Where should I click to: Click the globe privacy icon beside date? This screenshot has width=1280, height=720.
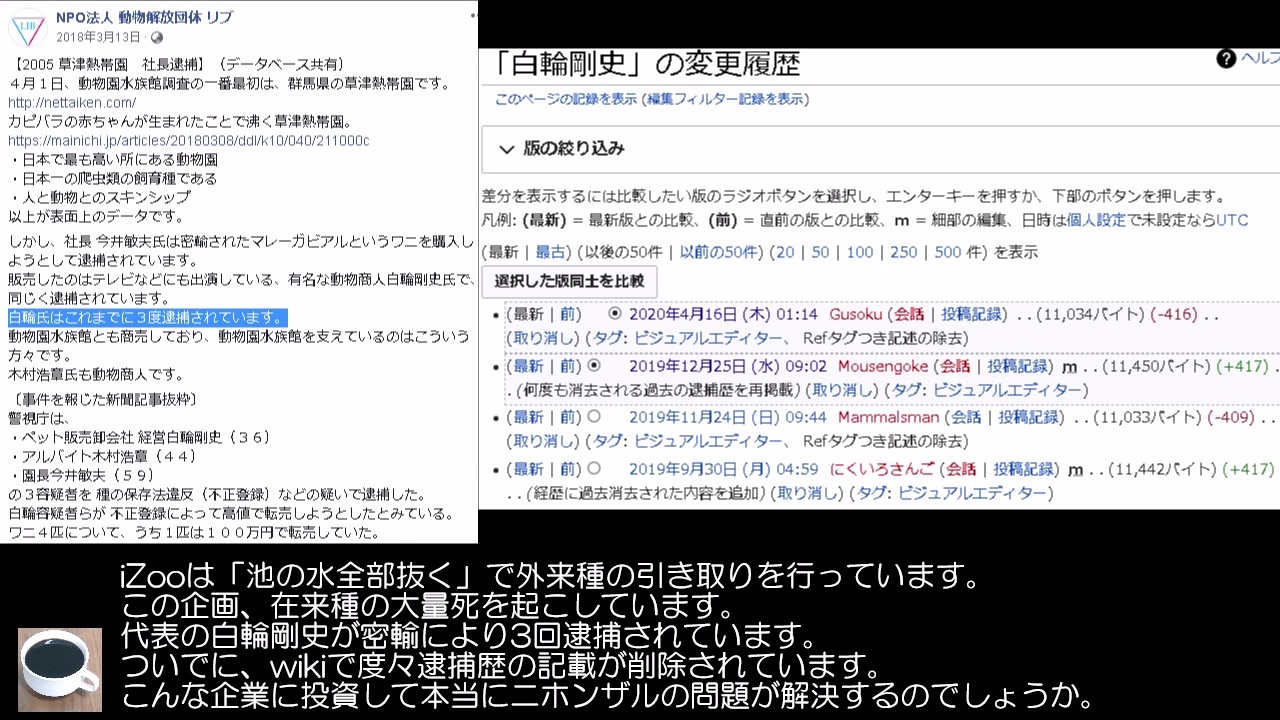pos(157,38)
